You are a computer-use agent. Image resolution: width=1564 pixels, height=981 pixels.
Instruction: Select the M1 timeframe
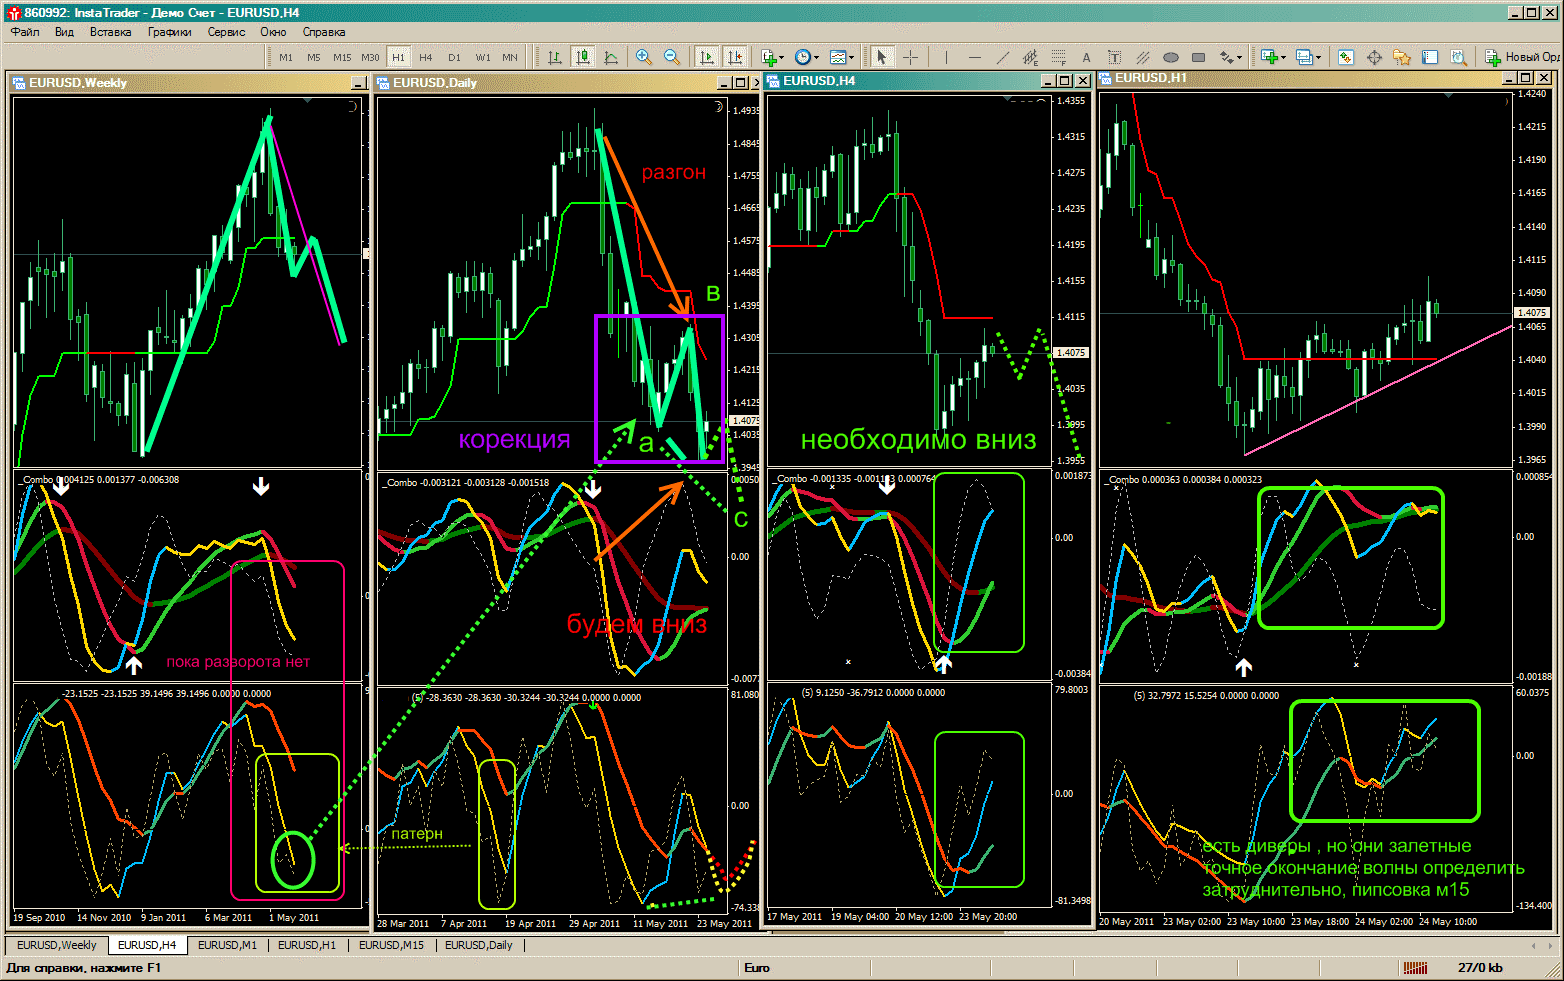286,57
